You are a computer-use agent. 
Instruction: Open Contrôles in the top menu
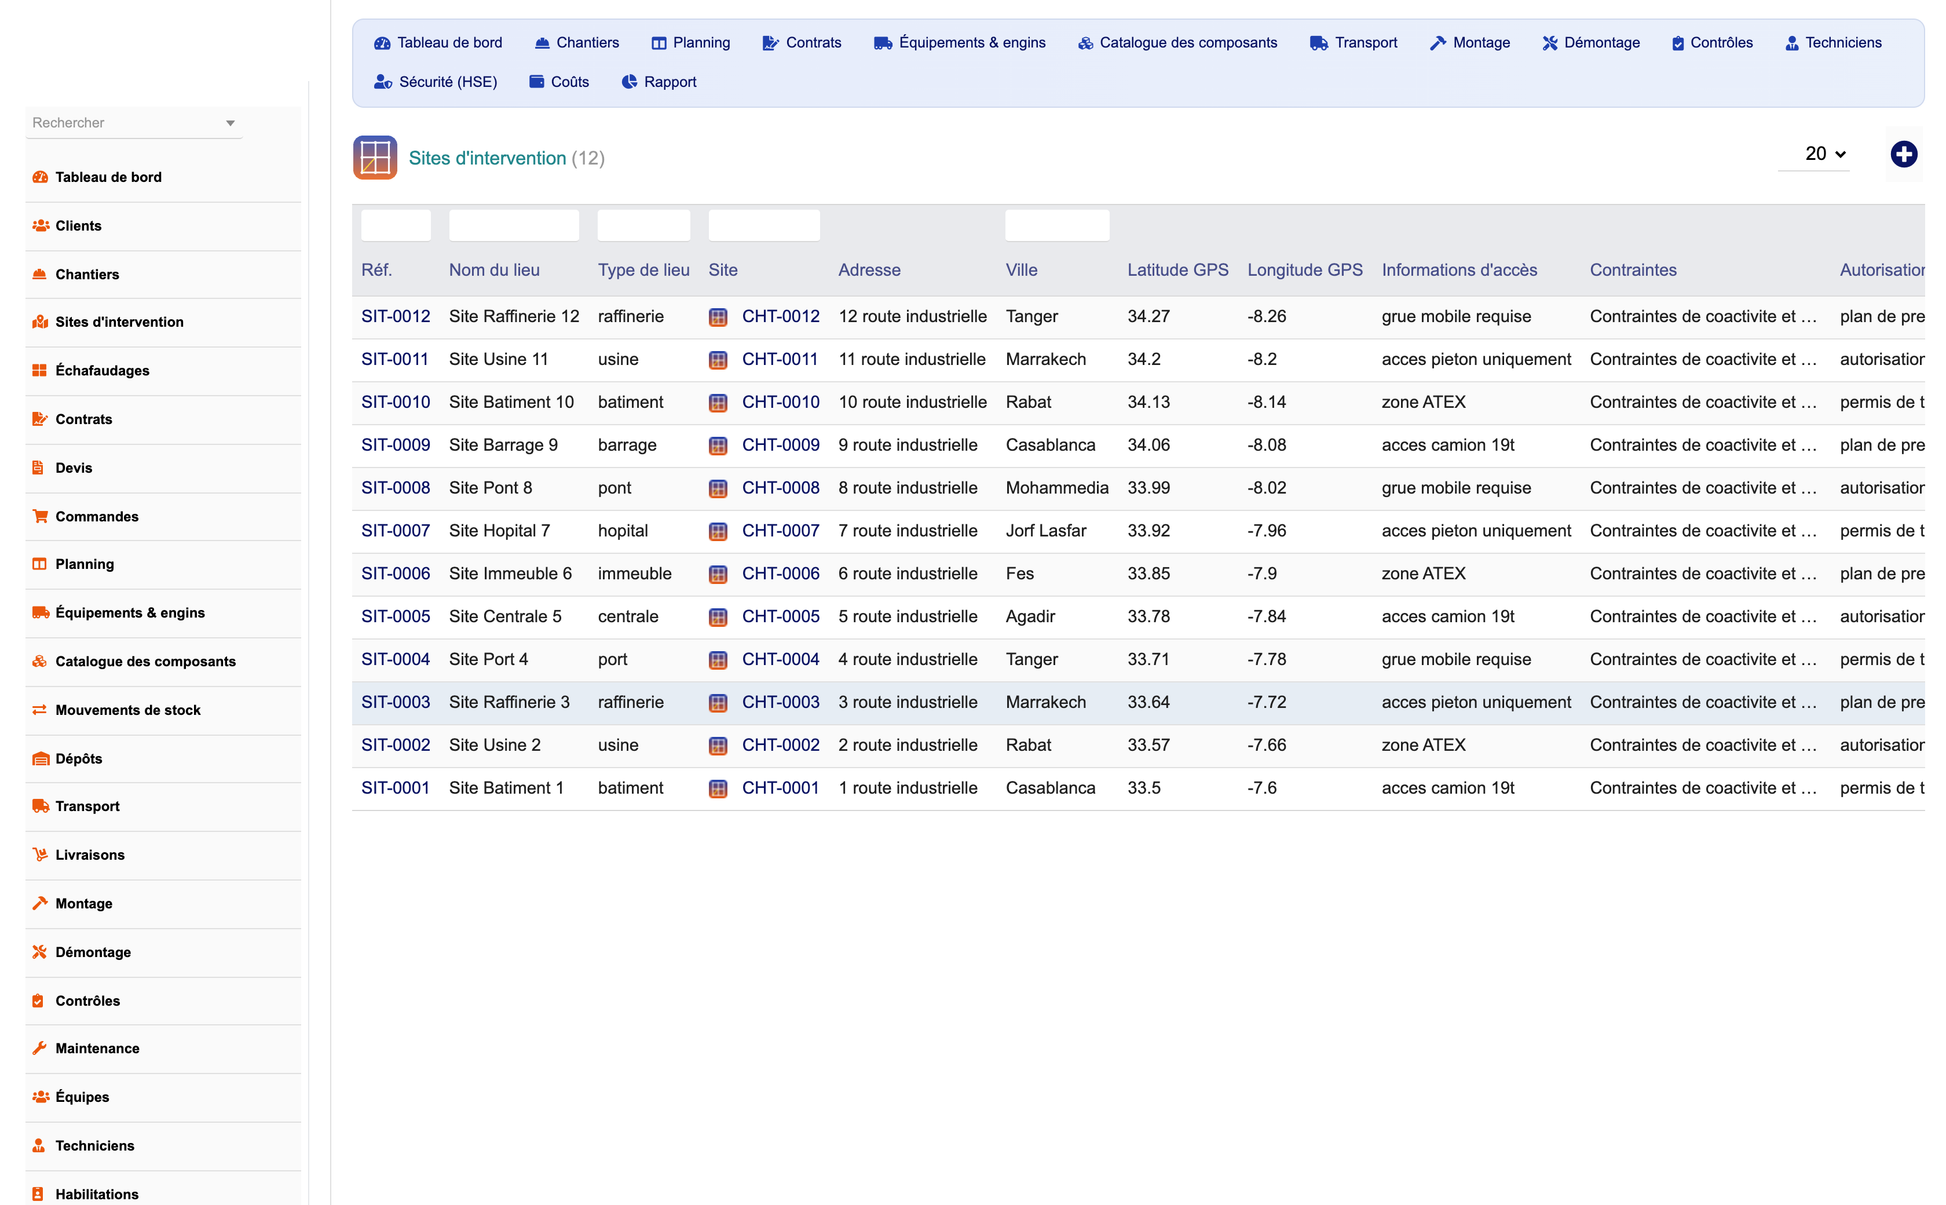[1712, 43]
